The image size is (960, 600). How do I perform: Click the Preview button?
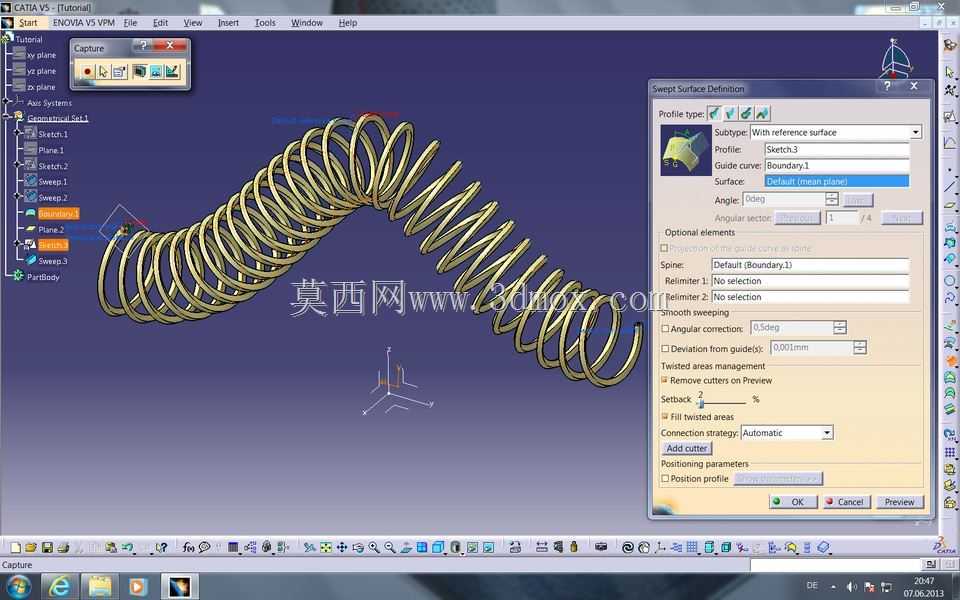click(899, 502)
